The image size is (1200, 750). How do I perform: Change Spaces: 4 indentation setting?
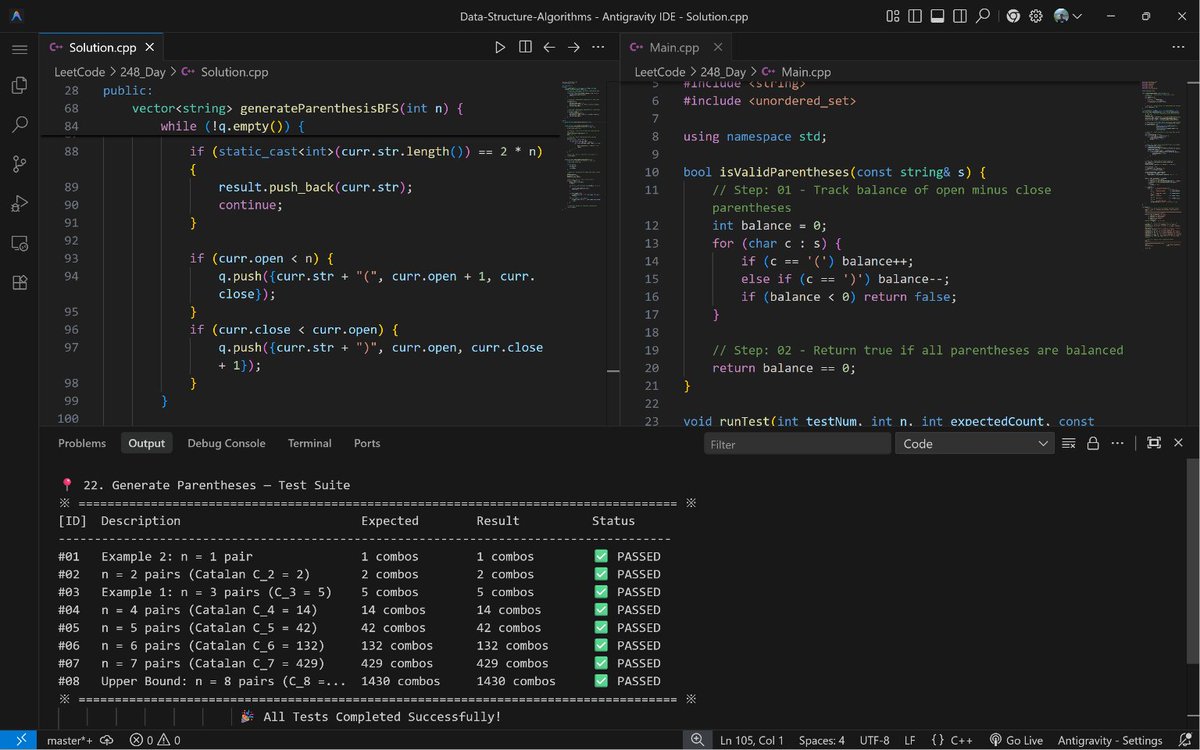[x=821, y=740]
